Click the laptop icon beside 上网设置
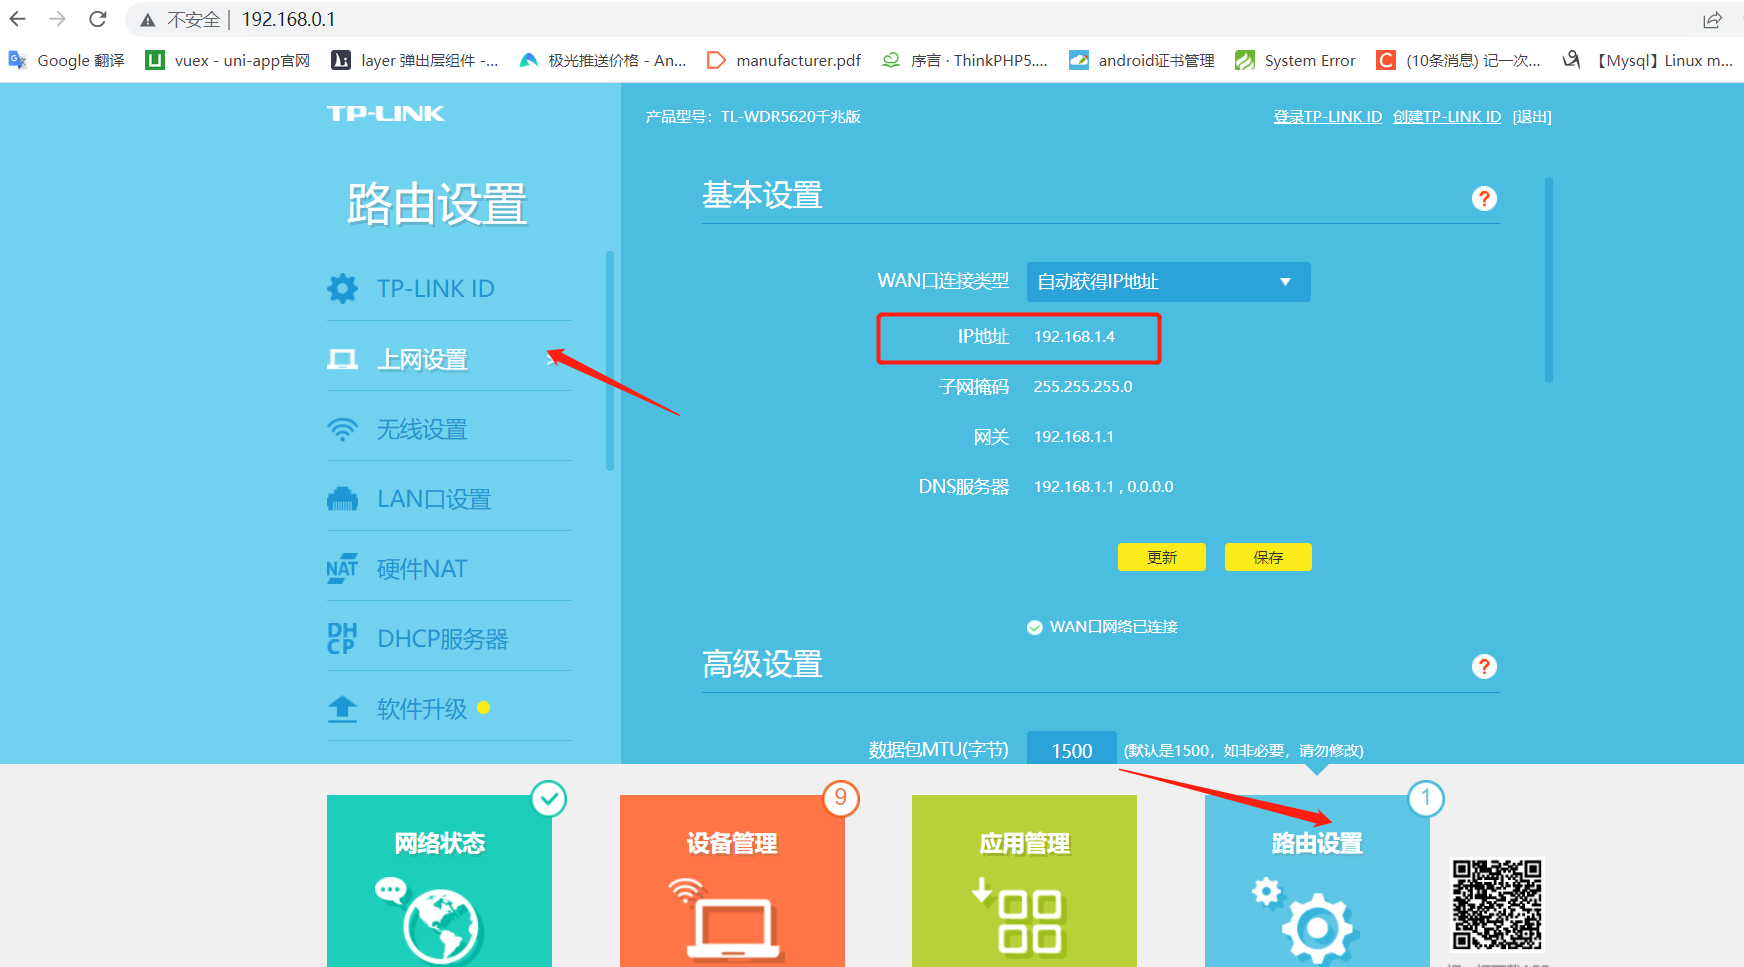The width and height of the screenshot is (1744, 967). click(342, 359)
